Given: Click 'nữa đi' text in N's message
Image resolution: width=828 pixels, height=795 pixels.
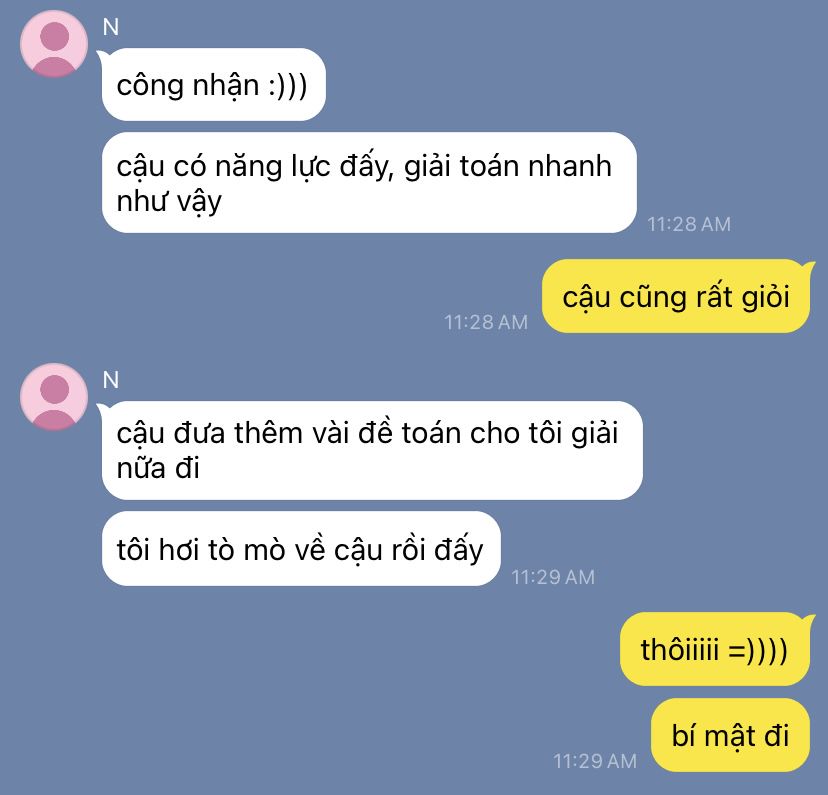Looking at the screenshot, I should tap(158, 468).
